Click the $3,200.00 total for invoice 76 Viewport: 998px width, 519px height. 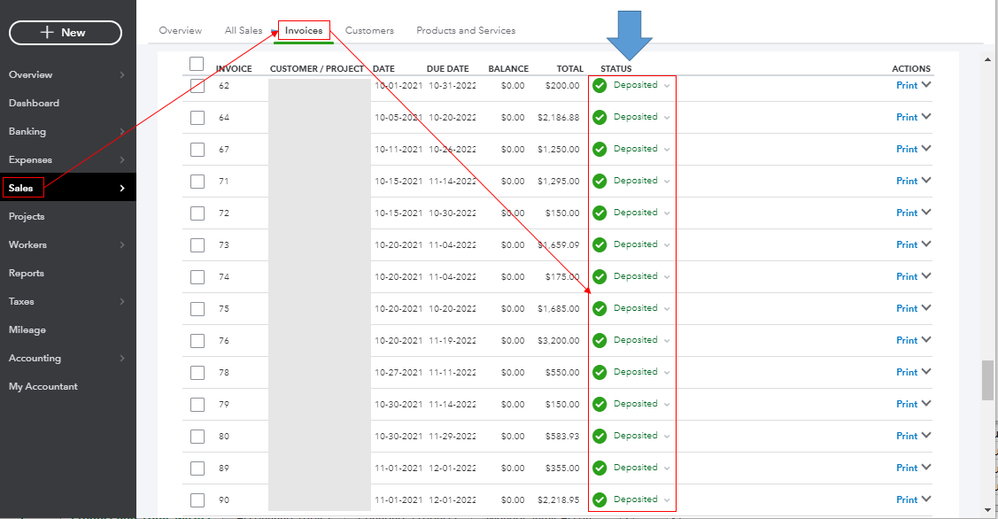pyautogui.click(x=558, y=341)
